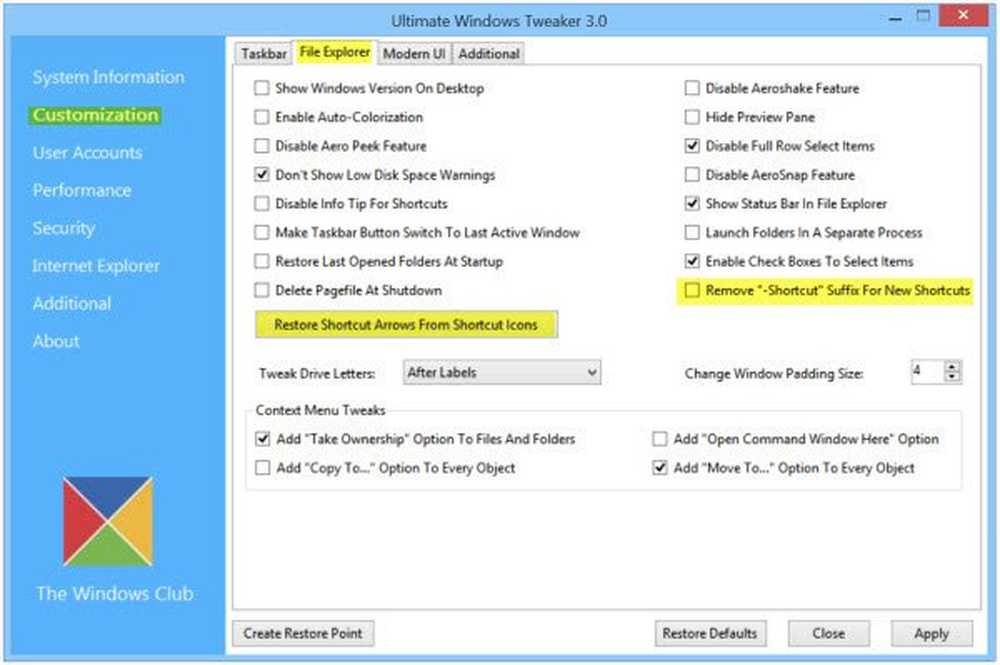Viewport: 1000px width, 665px height.
Task: Tick Delete Pagefile At Shutdown
Action: coord(261,290)
